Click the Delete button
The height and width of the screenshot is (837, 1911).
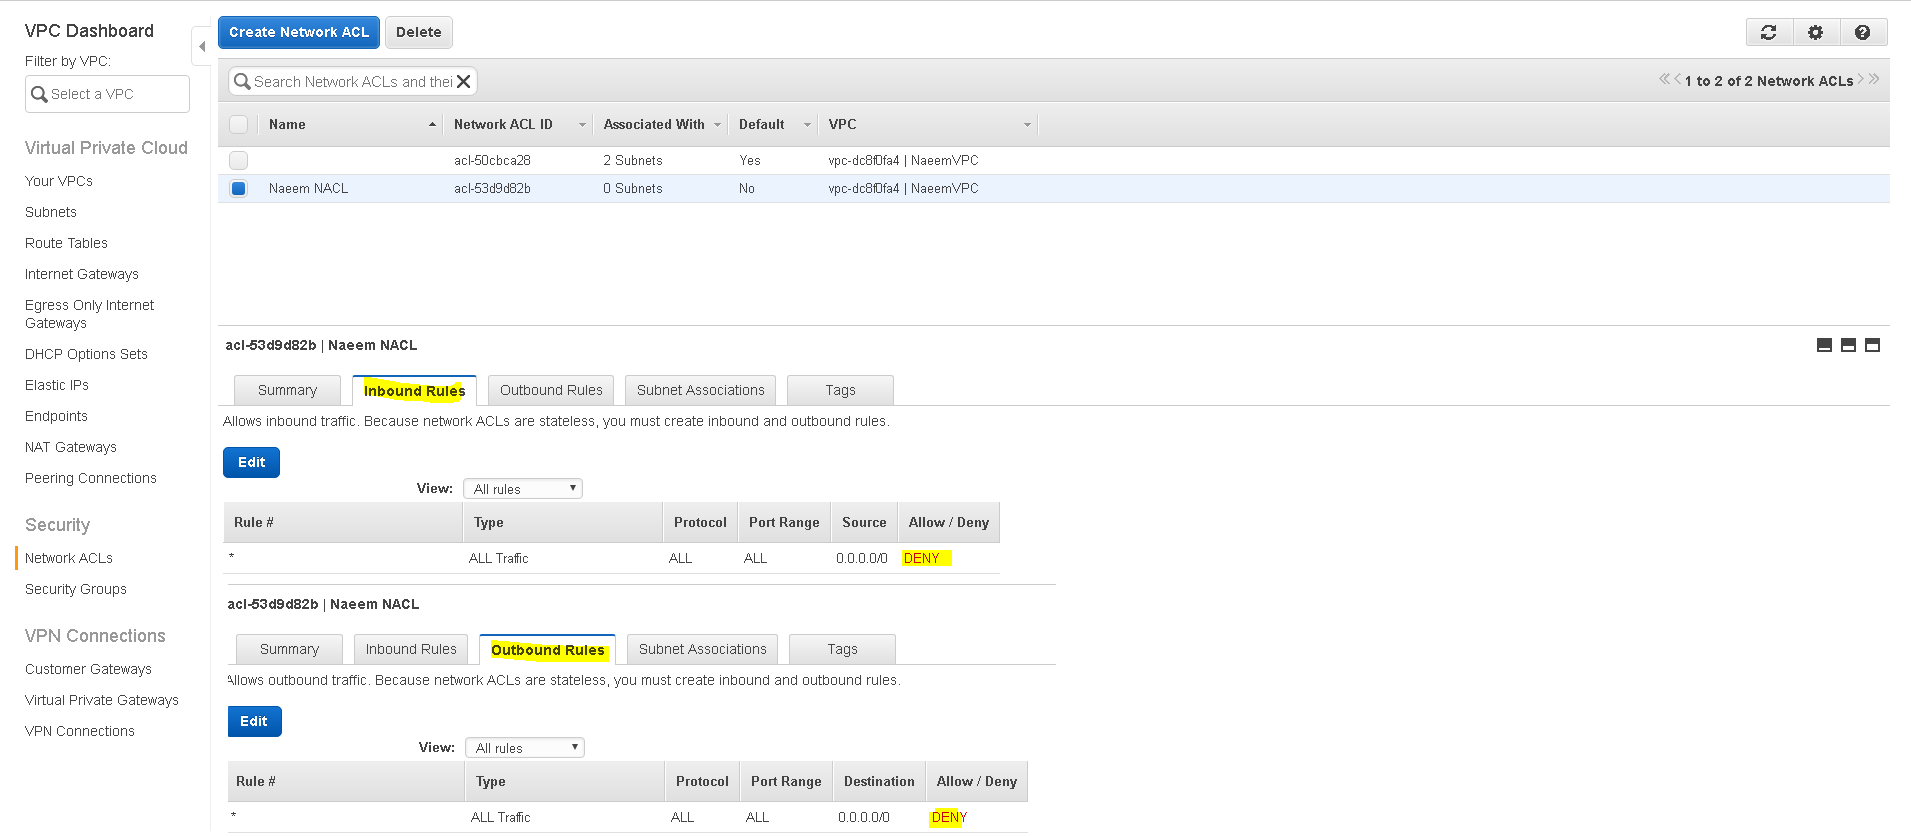[x=419, y=32]
